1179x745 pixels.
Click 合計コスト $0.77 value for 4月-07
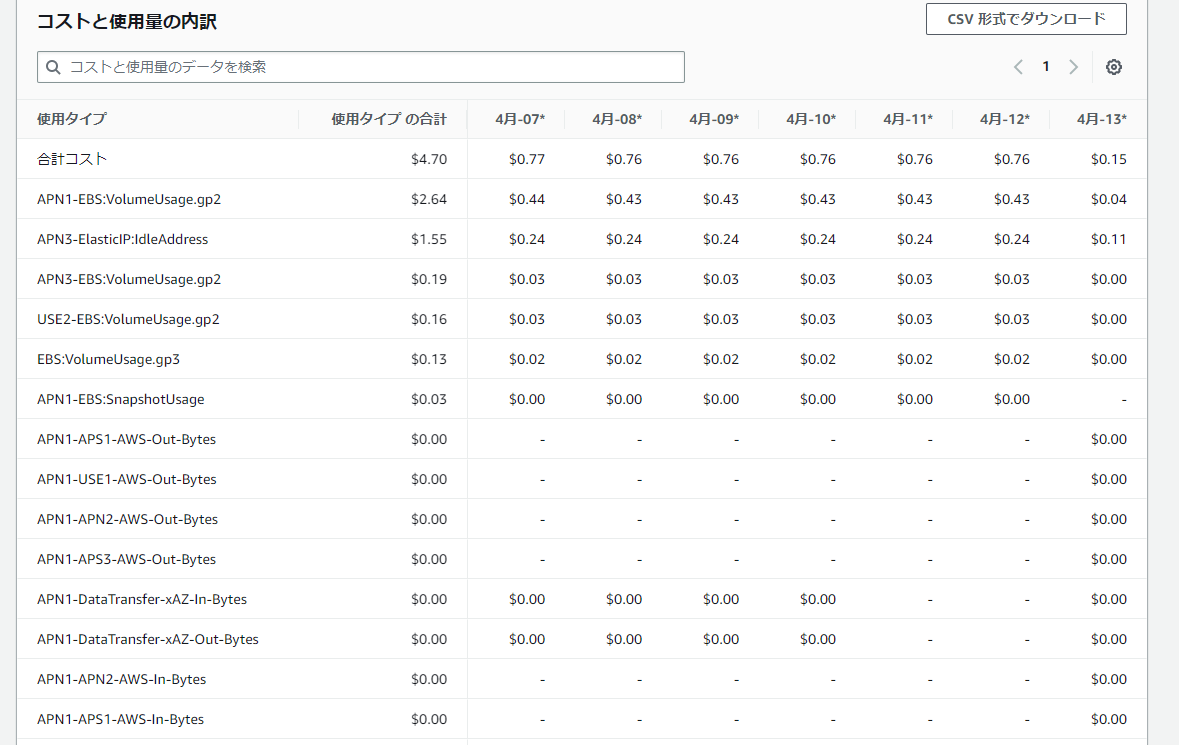[527, 159]
